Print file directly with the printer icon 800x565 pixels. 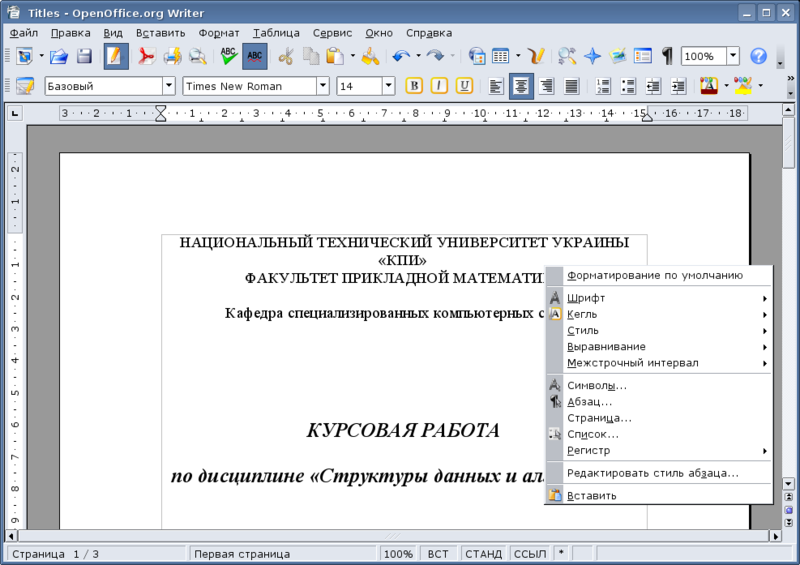pos(172,56)
